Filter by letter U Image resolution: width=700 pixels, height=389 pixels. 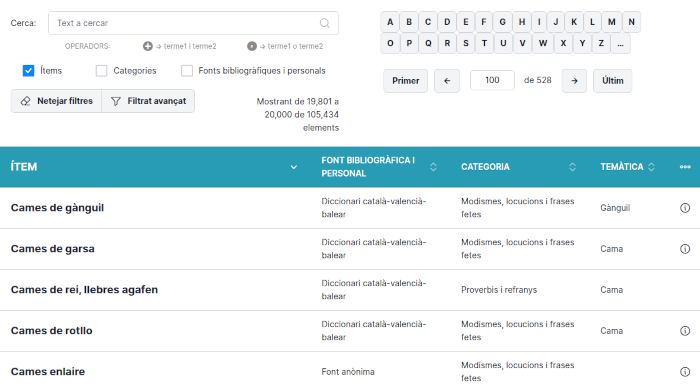[x=503, y=43]
